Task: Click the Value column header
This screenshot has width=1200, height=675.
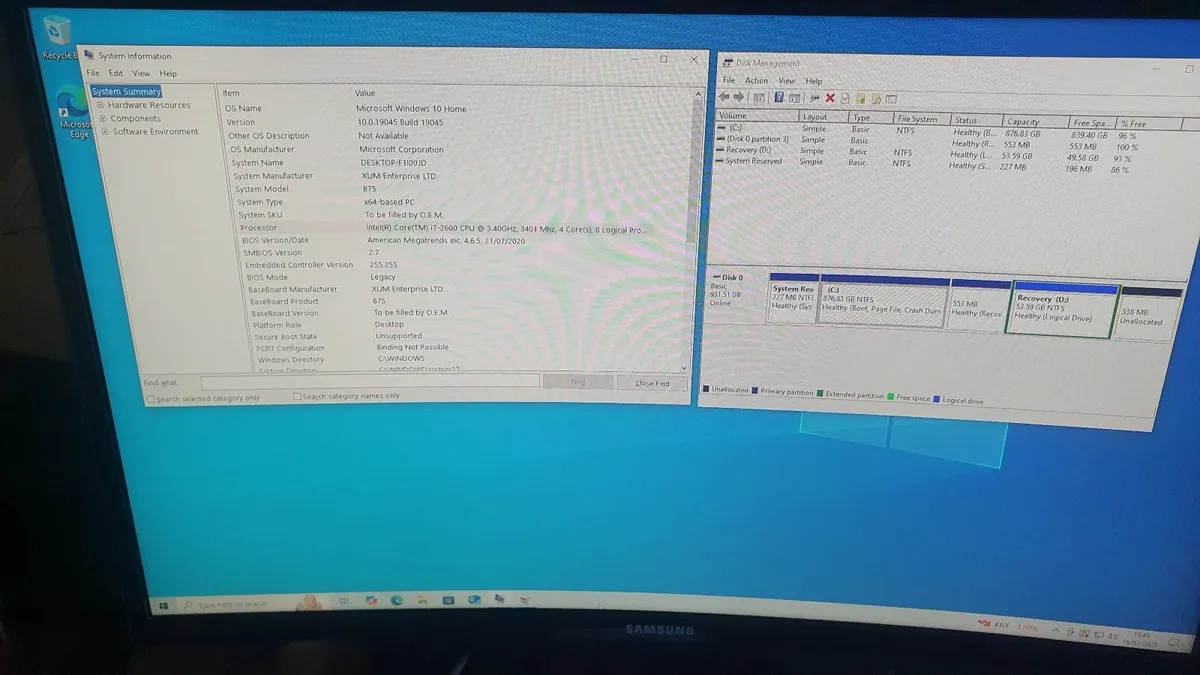Action: click(520, 93)
